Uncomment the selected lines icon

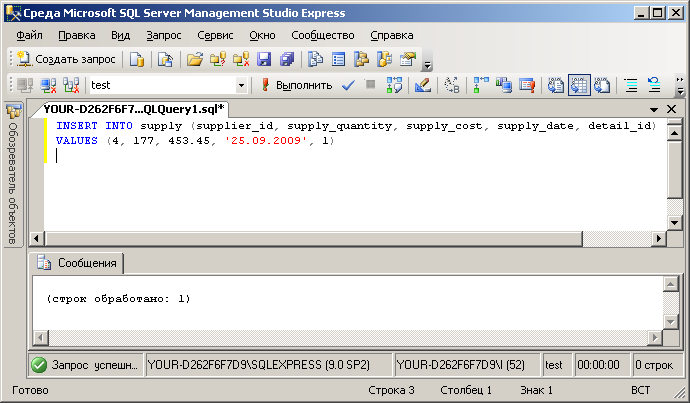[654, 85]
